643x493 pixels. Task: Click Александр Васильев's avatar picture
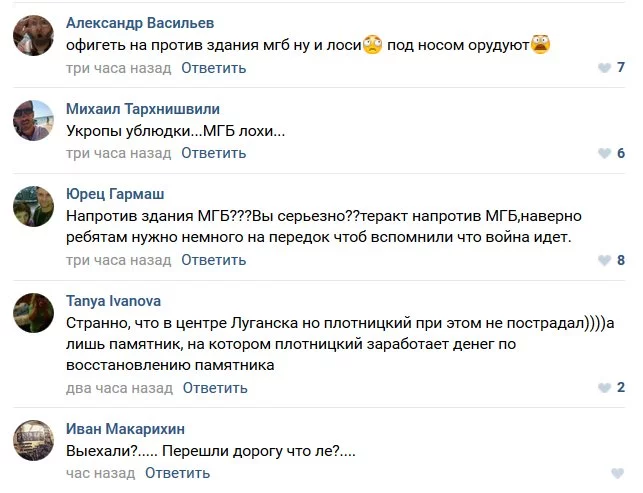pos(34,35)
